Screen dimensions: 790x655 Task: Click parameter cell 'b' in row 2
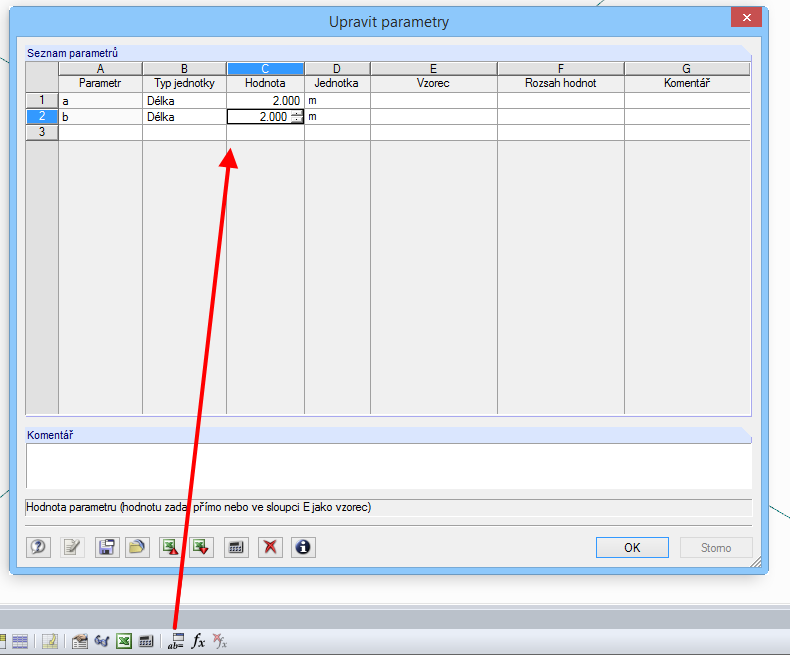tap(100, 117)
